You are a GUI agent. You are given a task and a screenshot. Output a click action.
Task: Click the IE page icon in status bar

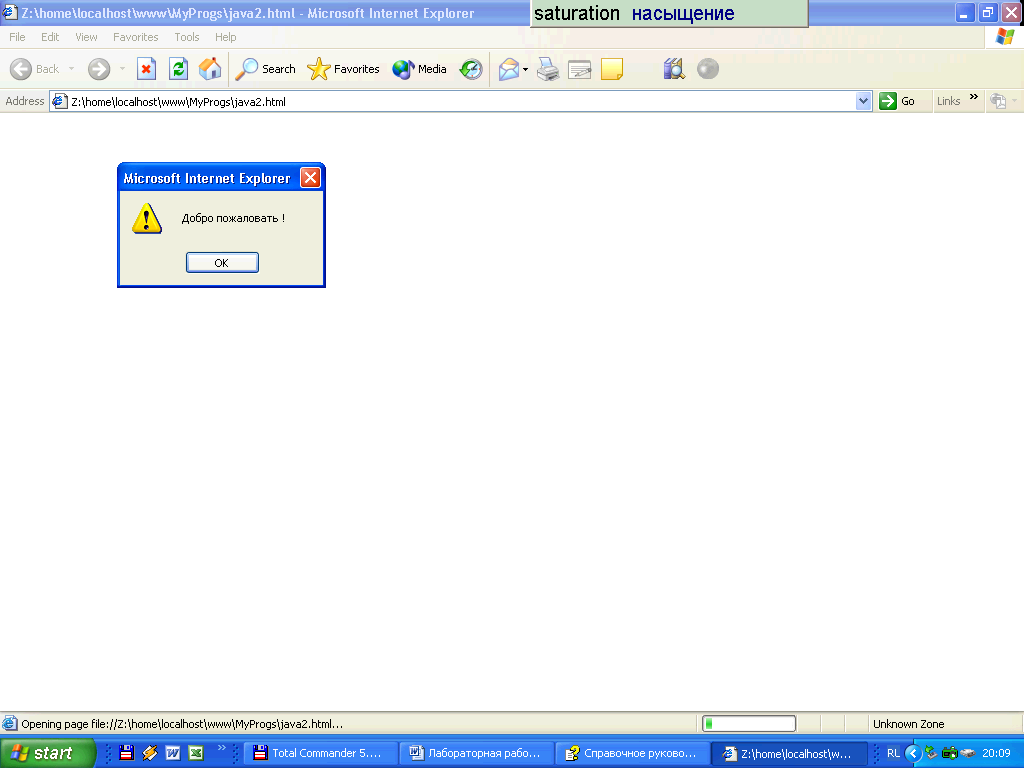[x=10, y=724]
